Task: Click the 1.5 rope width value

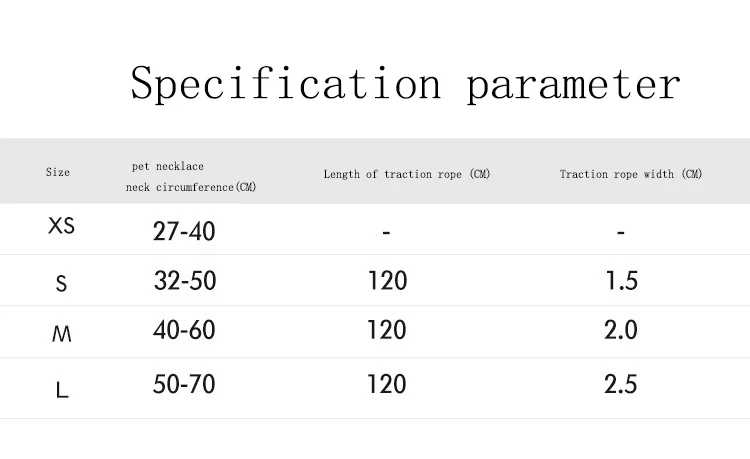Action: pyautogui.click(x=622, y=281)
